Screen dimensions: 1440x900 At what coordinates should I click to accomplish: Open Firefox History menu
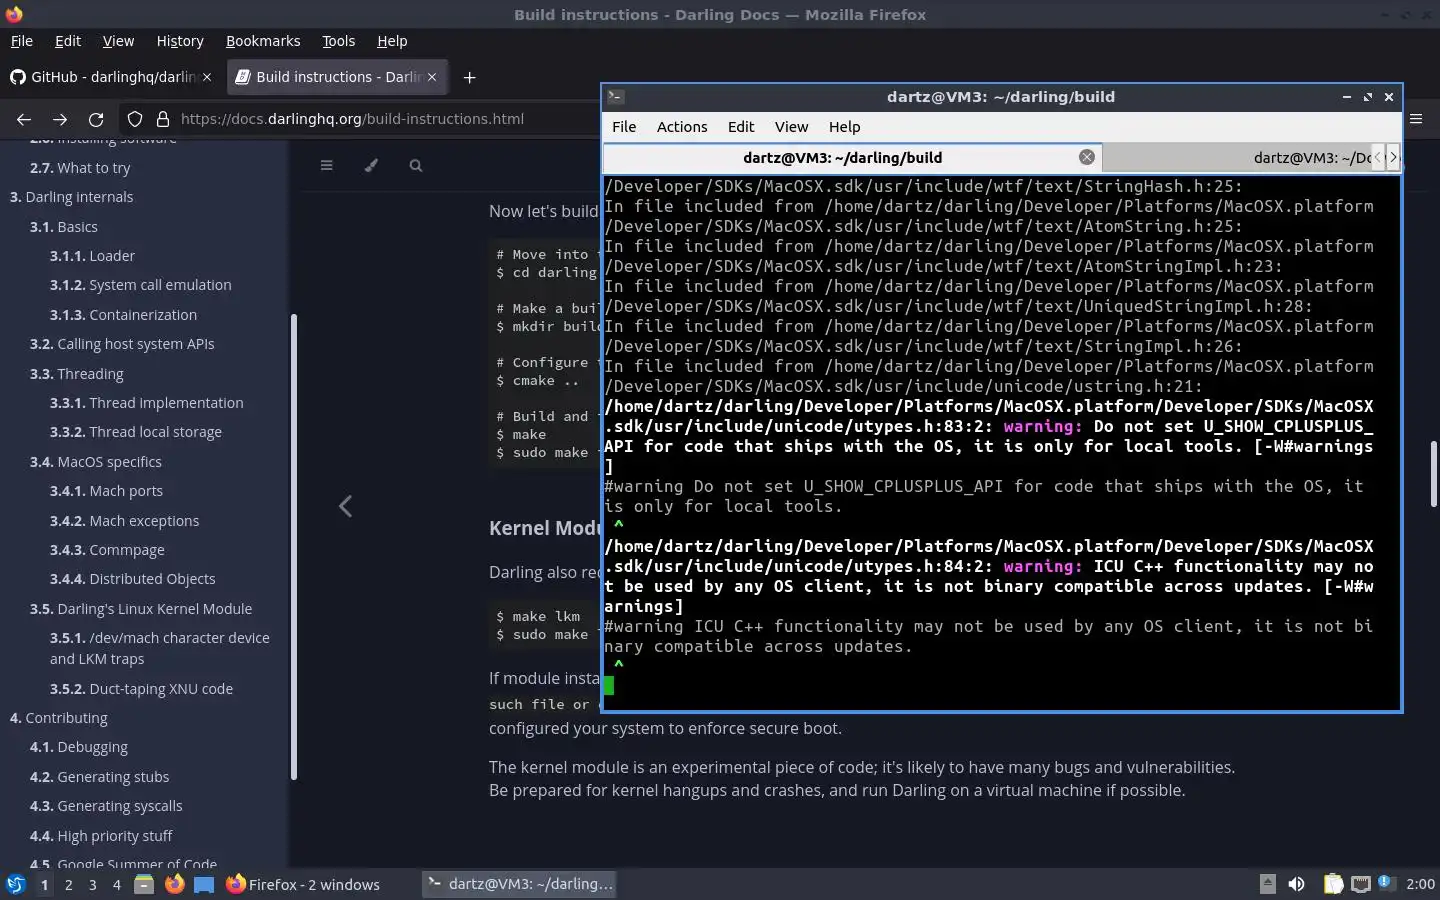pos(180,41)
